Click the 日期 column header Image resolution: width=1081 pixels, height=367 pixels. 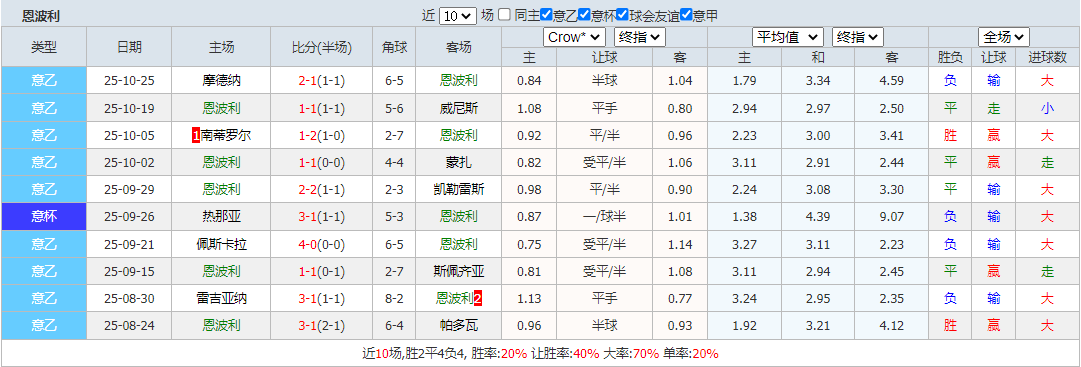[129, 48]
